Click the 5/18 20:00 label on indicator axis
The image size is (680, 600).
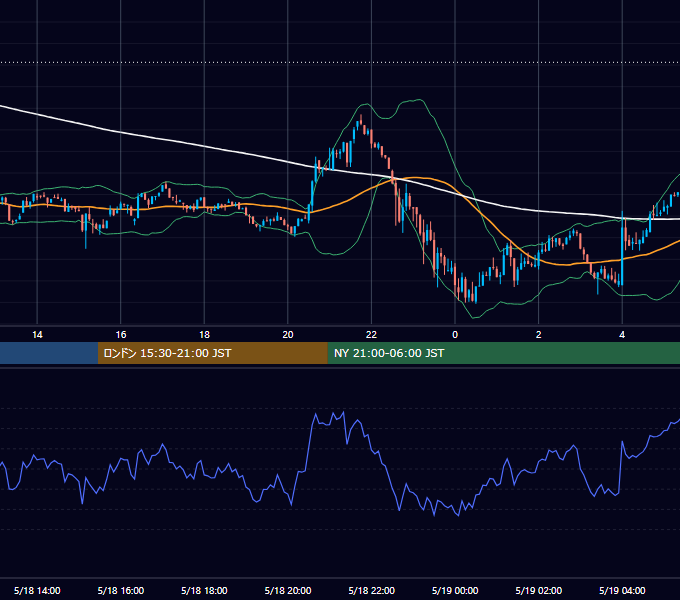(288, 590)
